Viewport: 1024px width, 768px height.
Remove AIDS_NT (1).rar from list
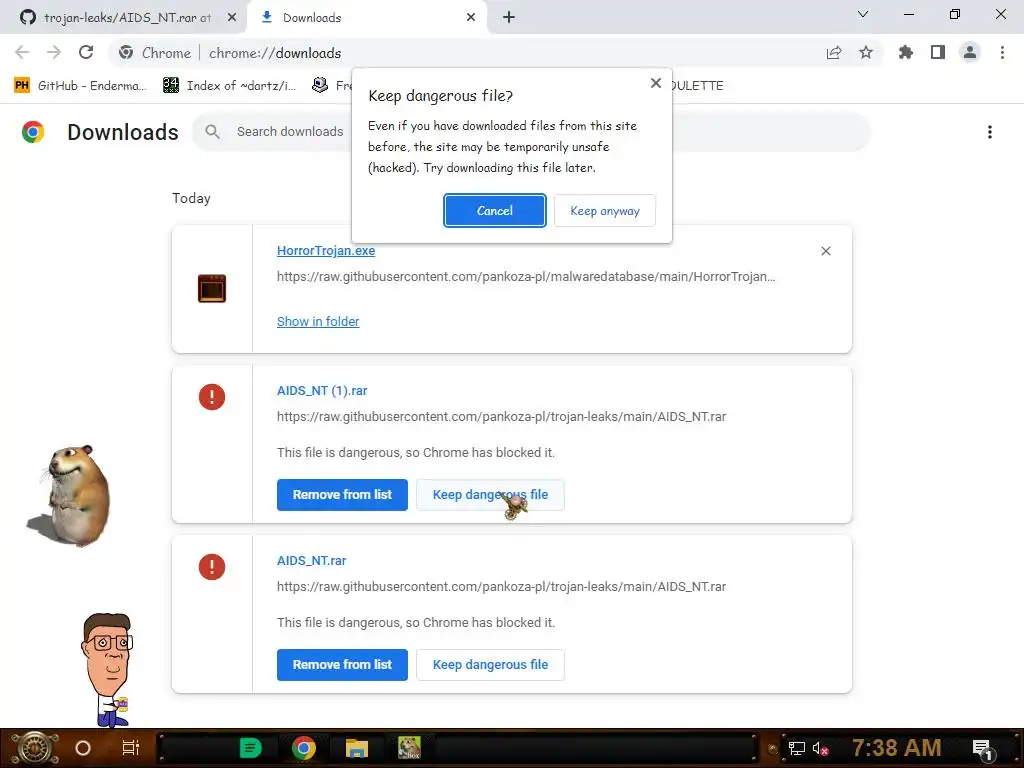pos(342,494)
